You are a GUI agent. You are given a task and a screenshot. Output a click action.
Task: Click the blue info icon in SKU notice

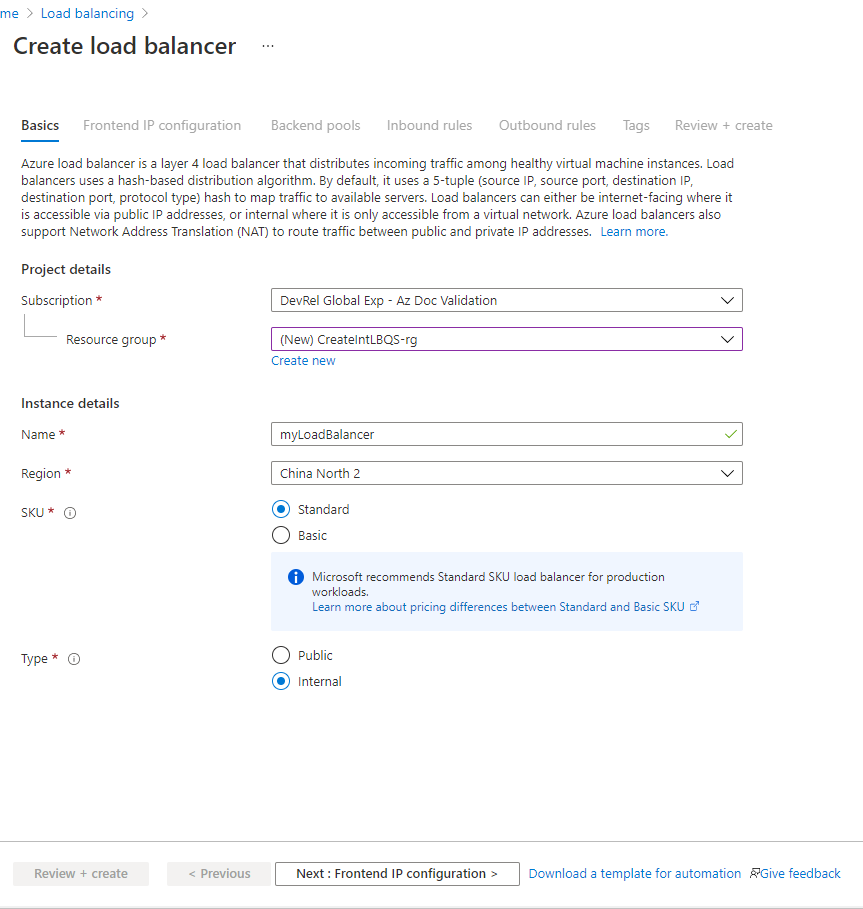pyautogui.click(x=296, y=577)
